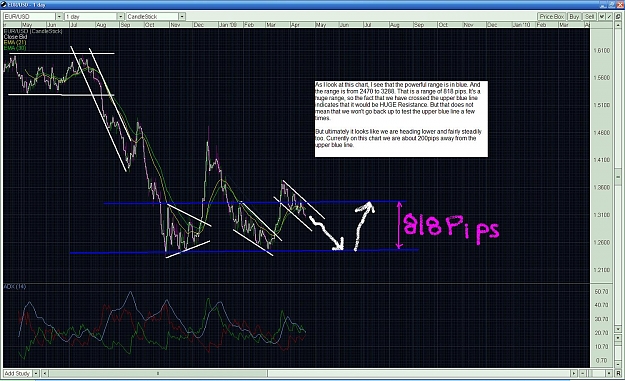Open the Add Study dropdown arrow

point(35,373)
